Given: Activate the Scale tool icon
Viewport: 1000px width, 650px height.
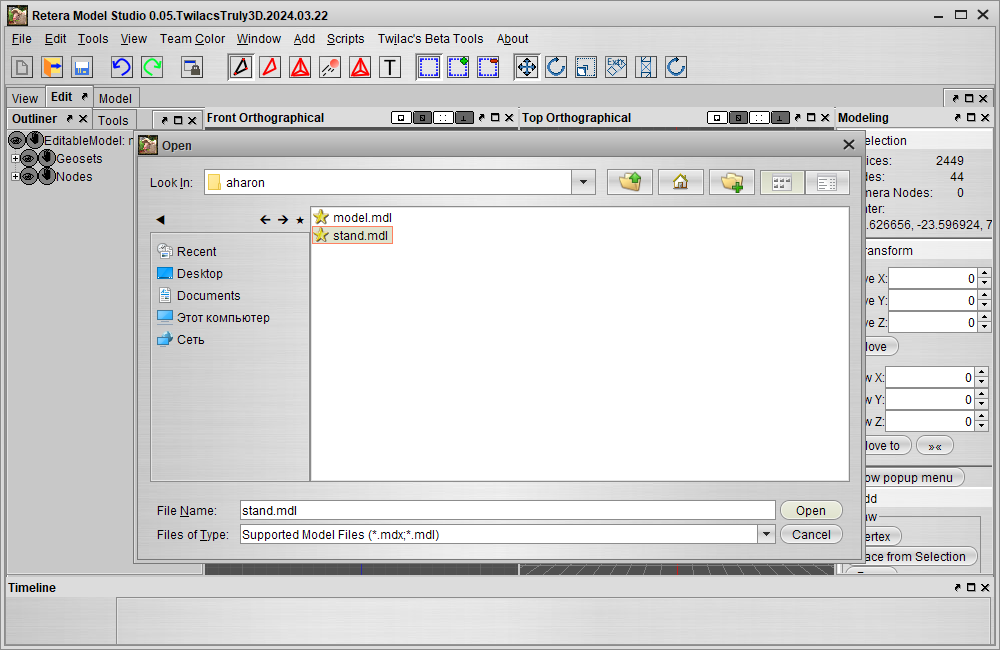Looking at the screenshot, I should click(x=586, y=67).
